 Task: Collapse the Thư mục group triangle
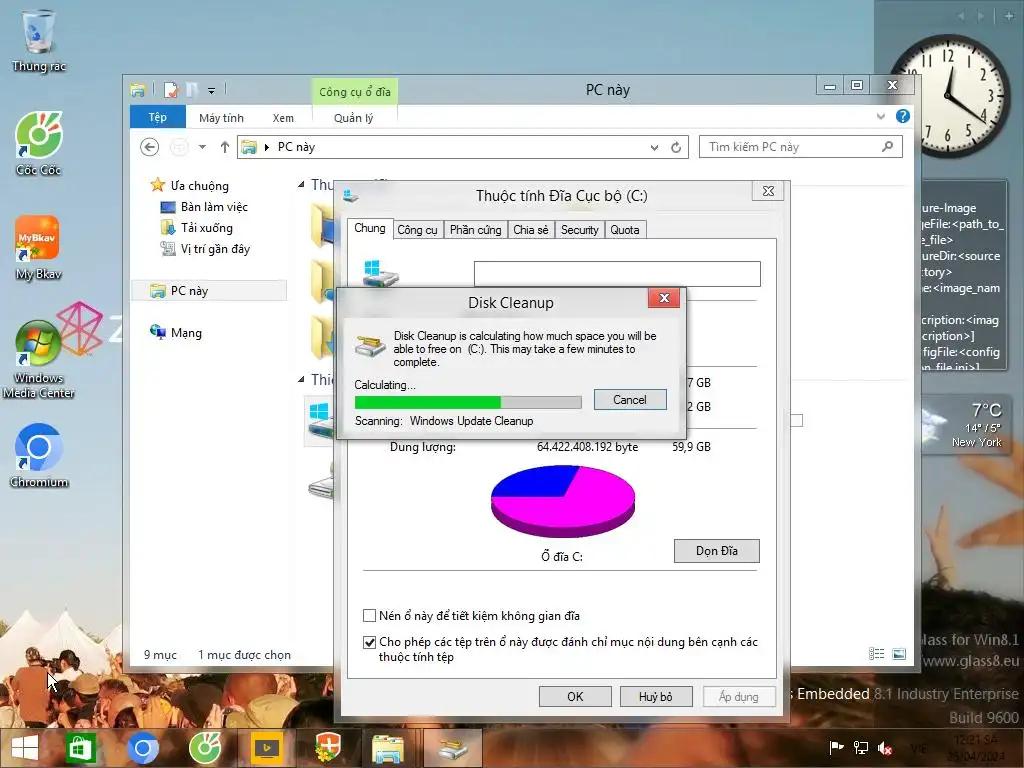click(x=301, y=185)
